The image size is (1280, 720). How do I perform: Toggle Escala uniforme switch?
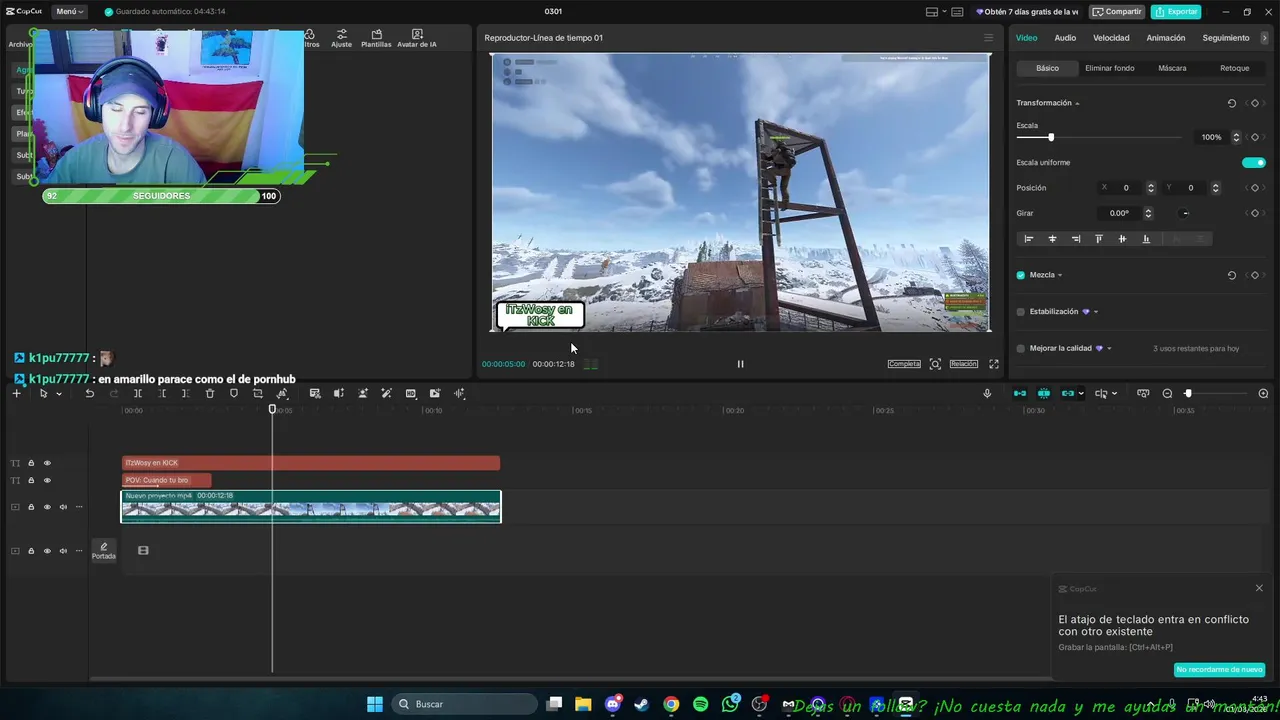1254,162
